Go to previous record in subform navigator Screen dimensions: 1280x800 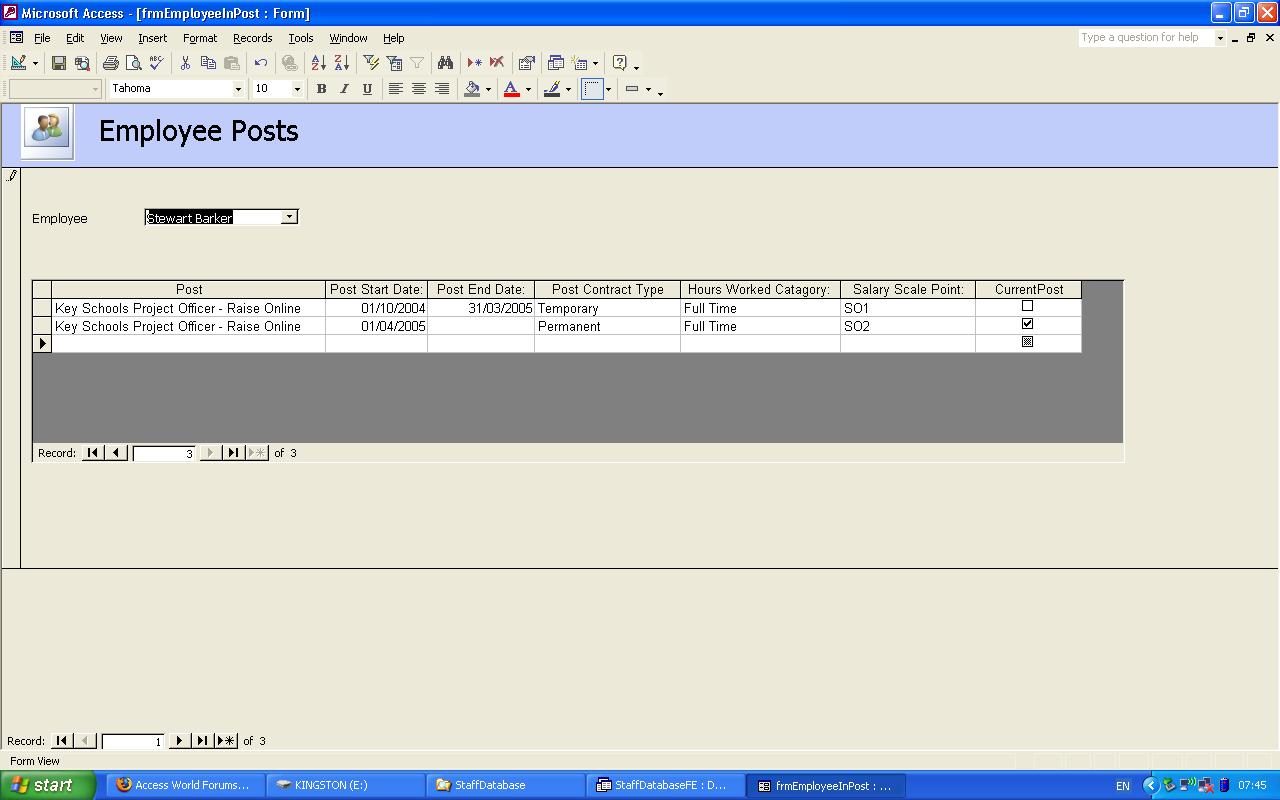point(116,453)
